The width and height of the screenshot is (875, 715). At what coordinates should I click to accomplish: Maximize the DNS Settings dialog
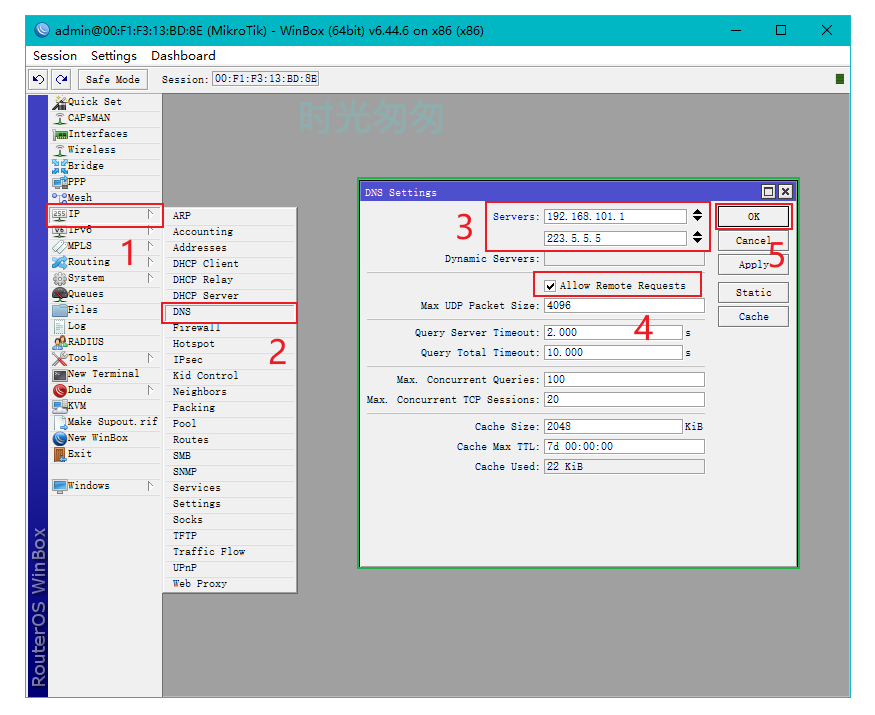768,192
